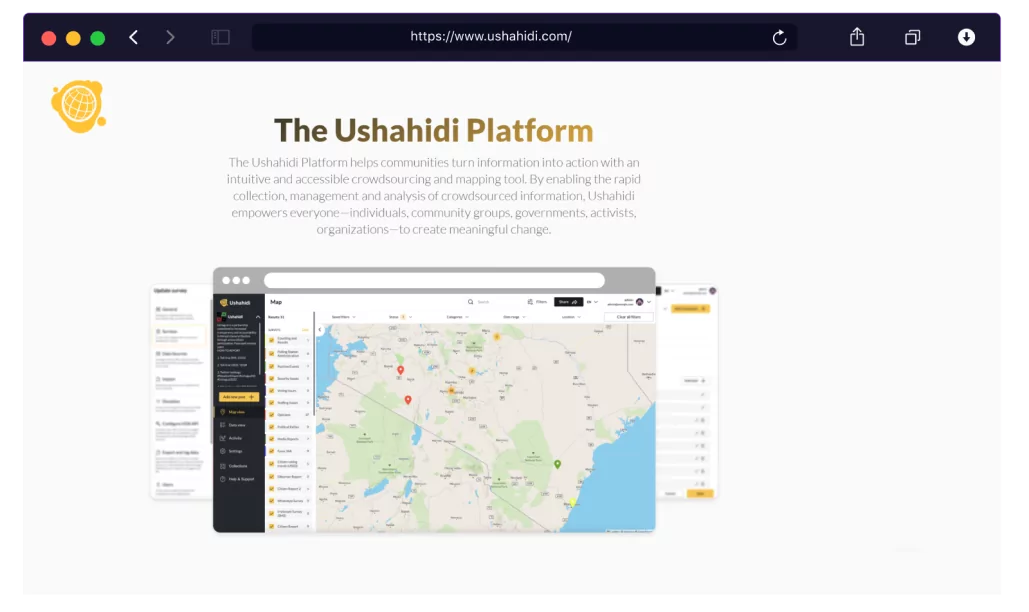Click The Ushahidi Platform heading
The height and width of the screenshot is (612, 1029).
click(434, 131)
